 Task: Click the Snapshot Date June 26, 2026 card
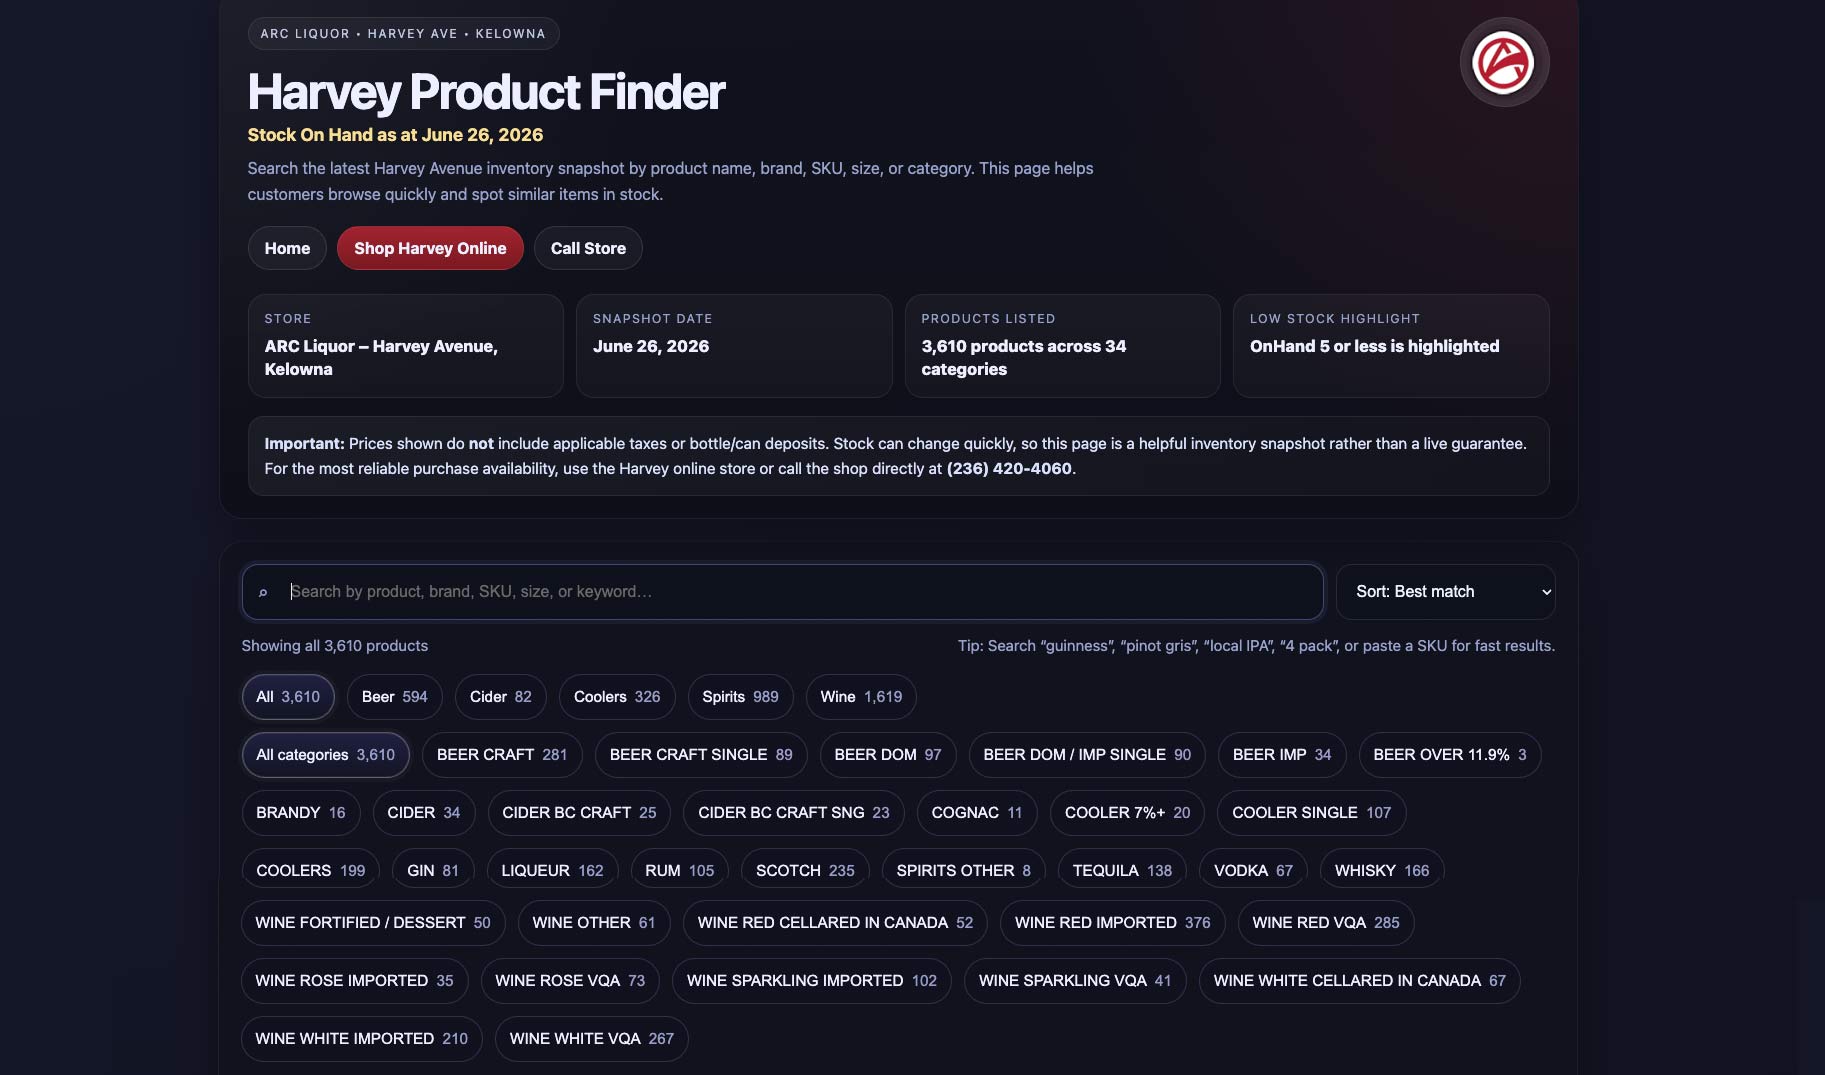[x=734, y=346]
